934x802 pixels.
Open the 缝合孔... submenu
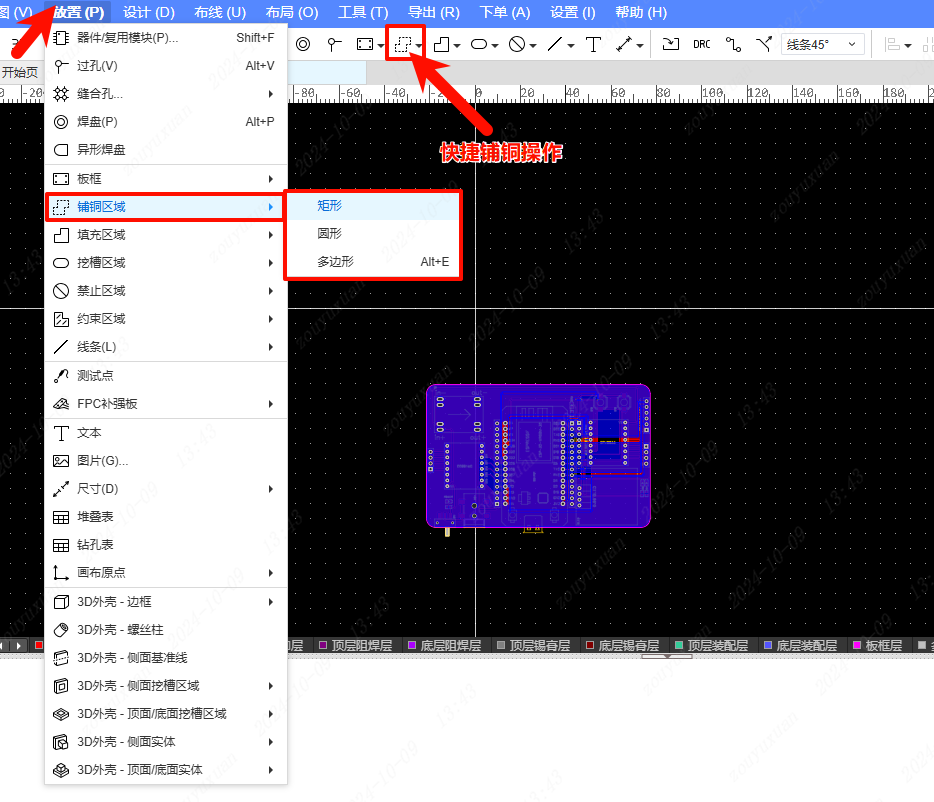pyautogui.click(x=166, y=94)
